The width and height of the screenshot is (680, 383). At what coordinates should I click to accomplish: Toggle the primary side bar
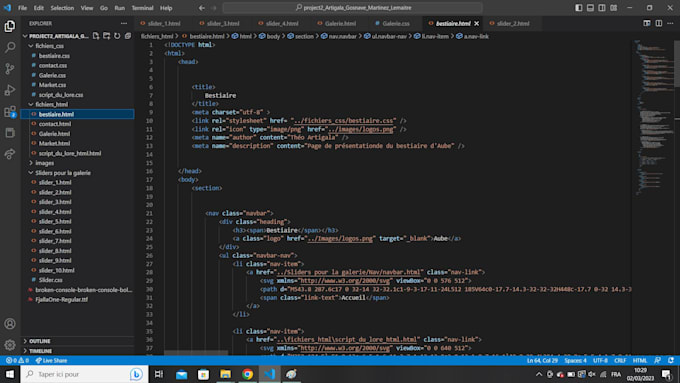coord(579,8)
